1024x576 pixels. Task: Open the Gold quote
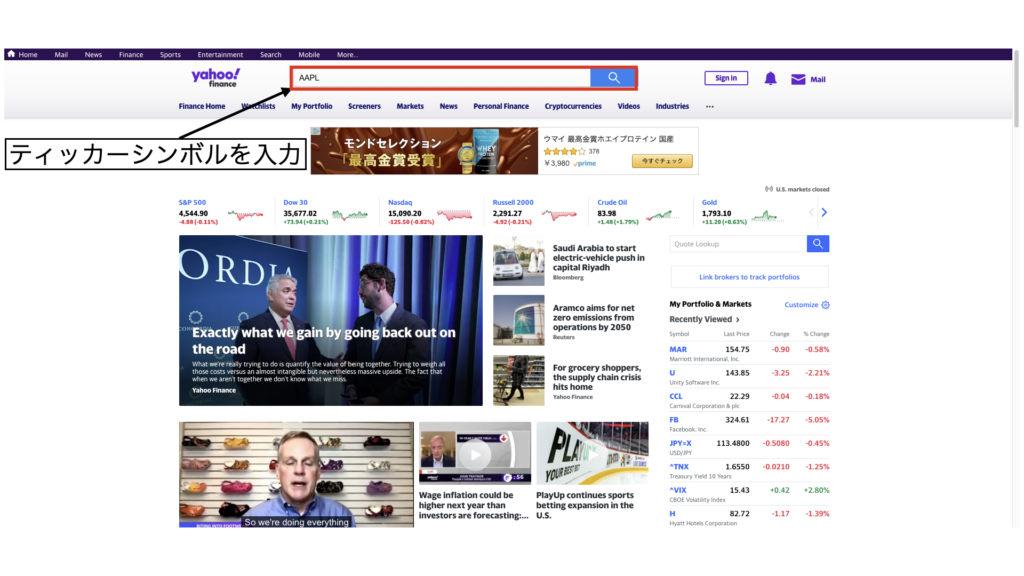tap(709, 202)
